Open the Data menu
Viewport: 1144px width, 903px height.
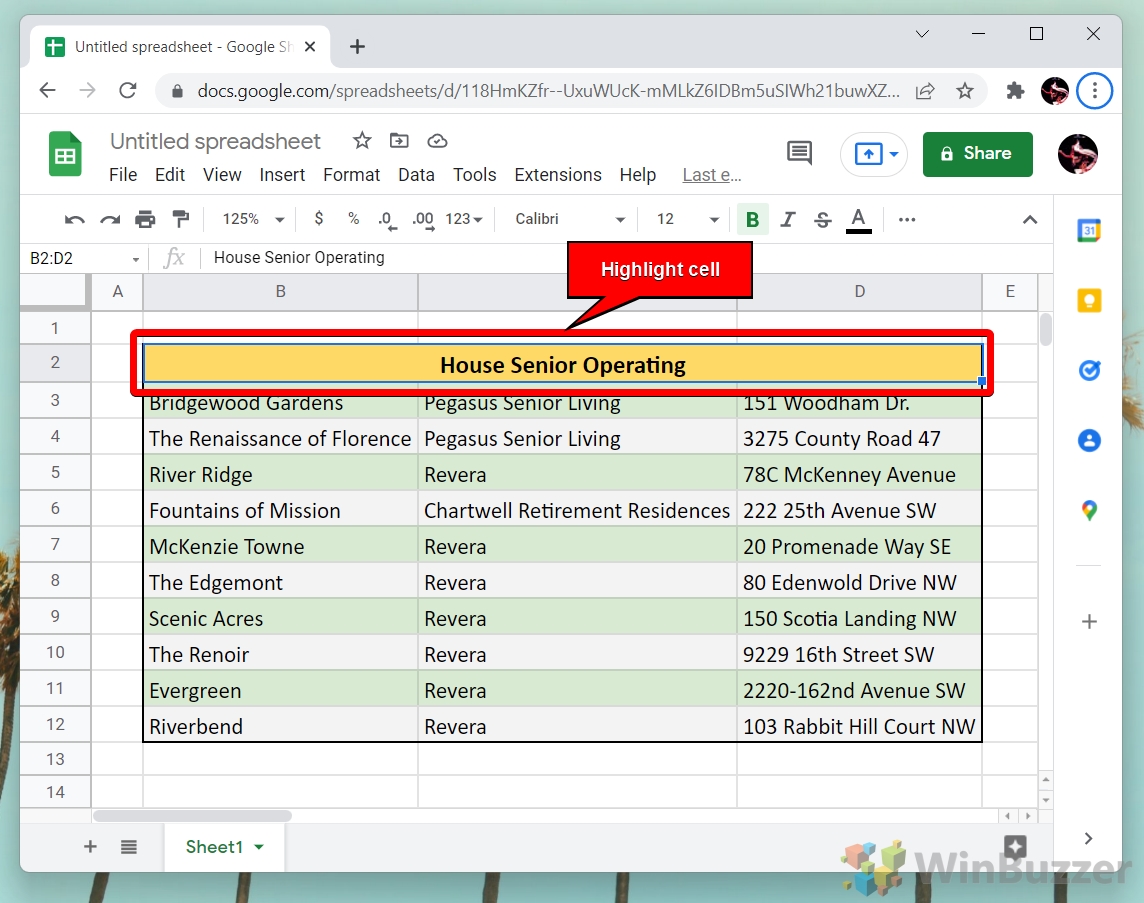417,175
